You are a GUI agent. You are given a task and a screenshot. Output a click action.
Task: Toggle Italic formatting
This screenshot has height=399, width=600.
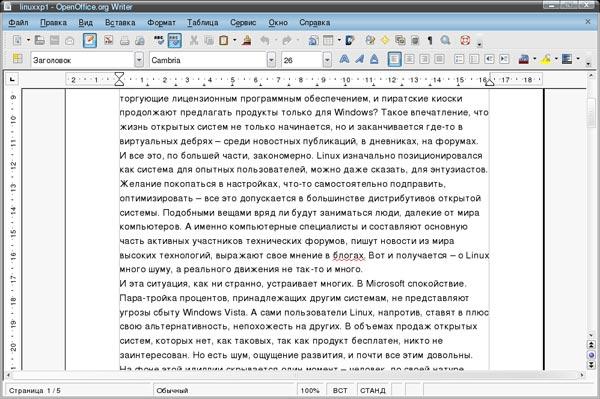coord(359,59)
